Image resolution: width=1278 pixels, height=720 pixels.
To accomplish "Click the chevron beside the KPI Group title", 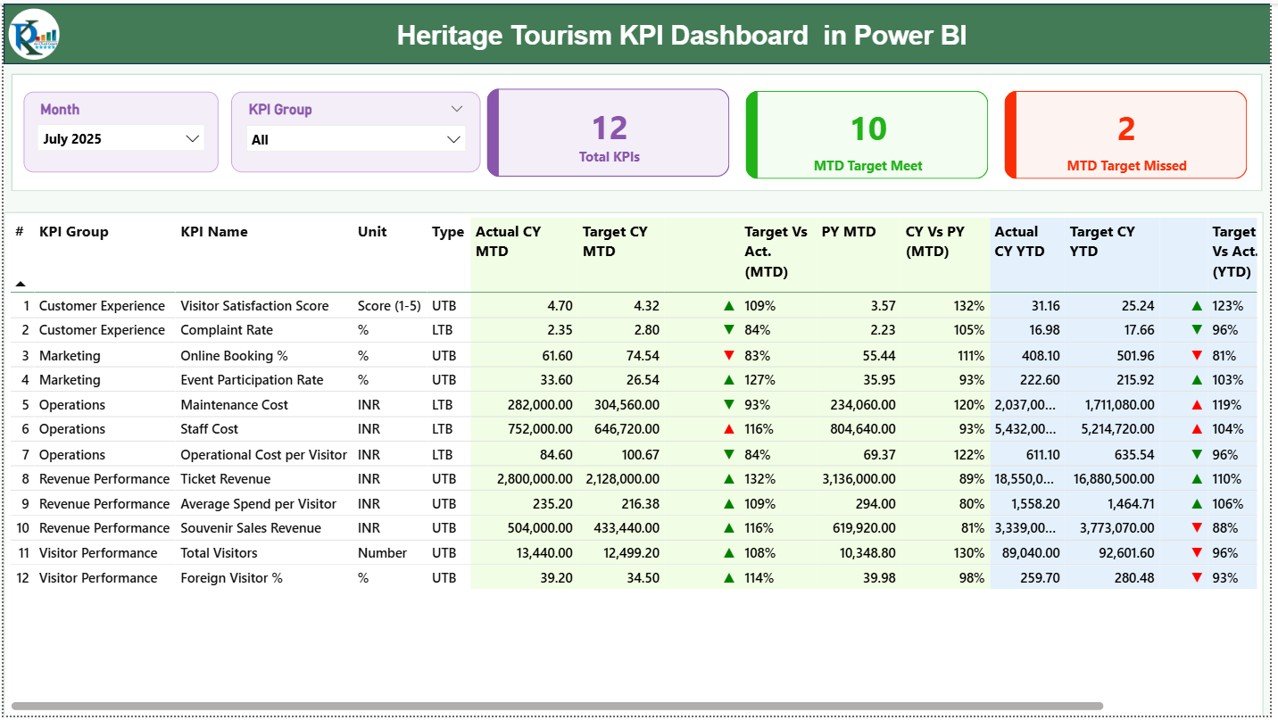I will pos(457,109).
